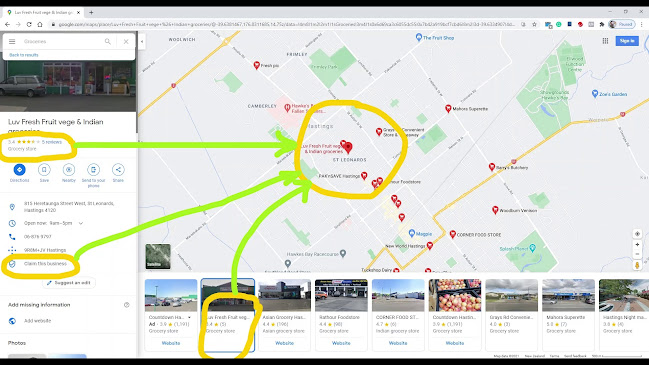Viewport: 649px width, 365px height.
Task: Open the 5 reviews link
Action: click(x=52, y=142)
